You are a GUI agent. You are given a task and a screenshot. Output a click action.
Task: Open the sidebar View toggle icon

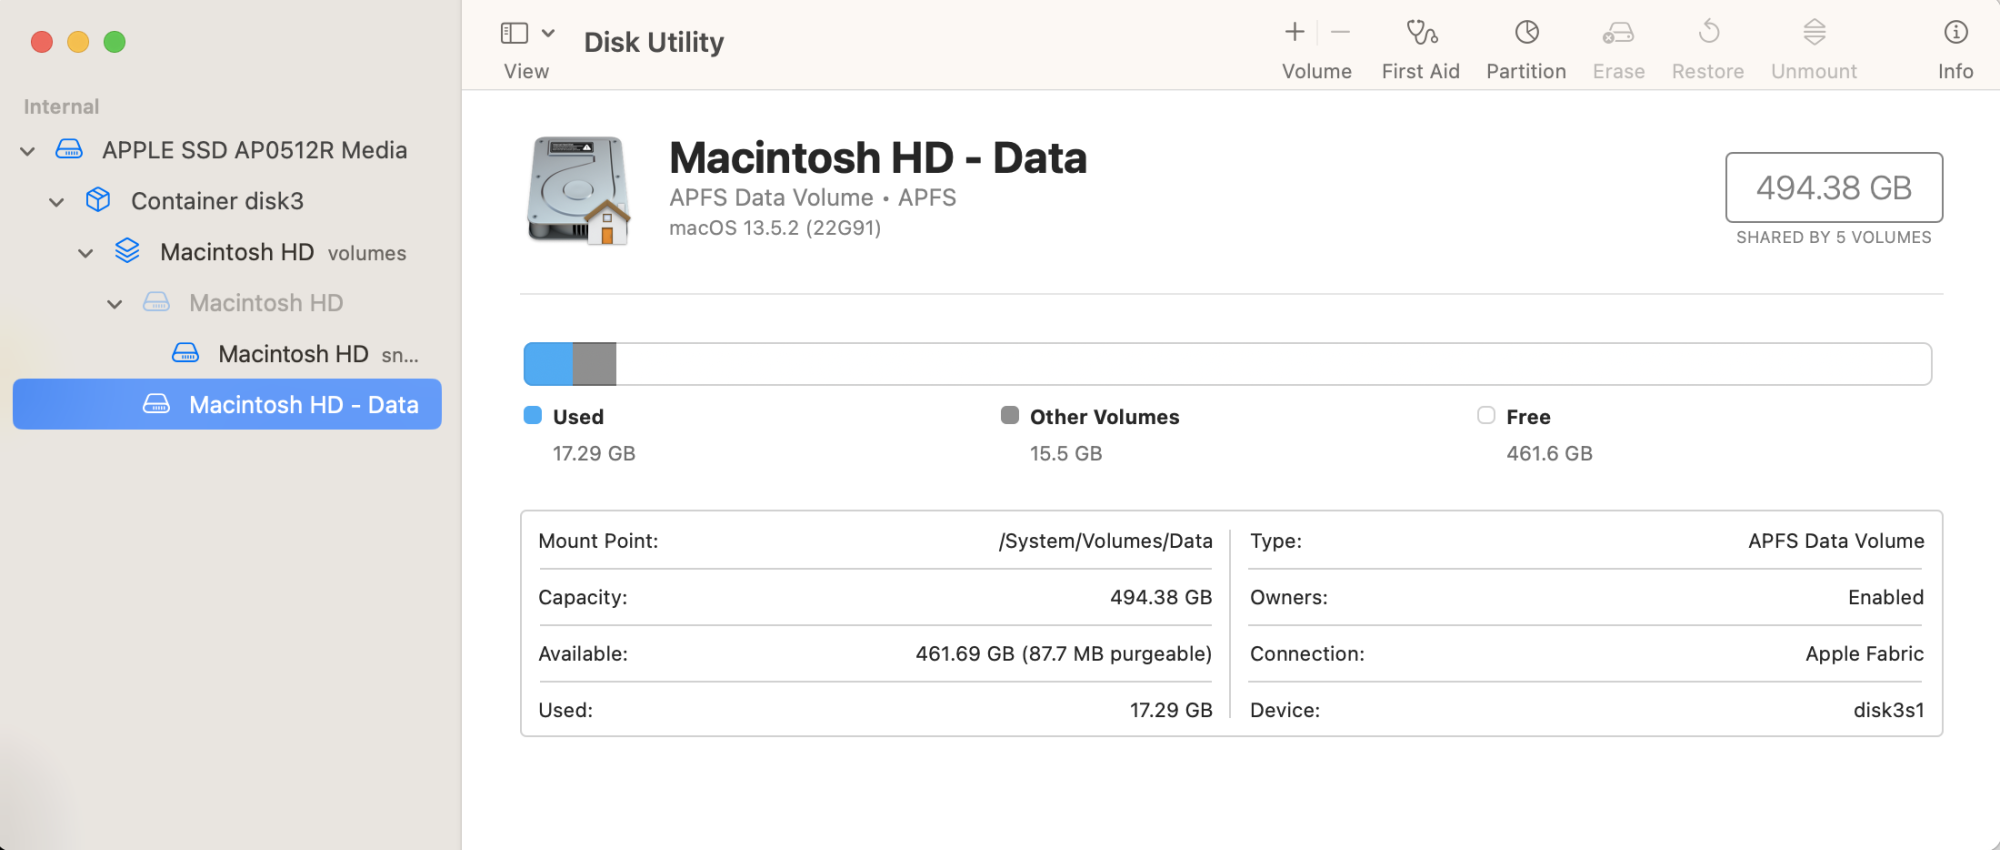coord(514,33)
